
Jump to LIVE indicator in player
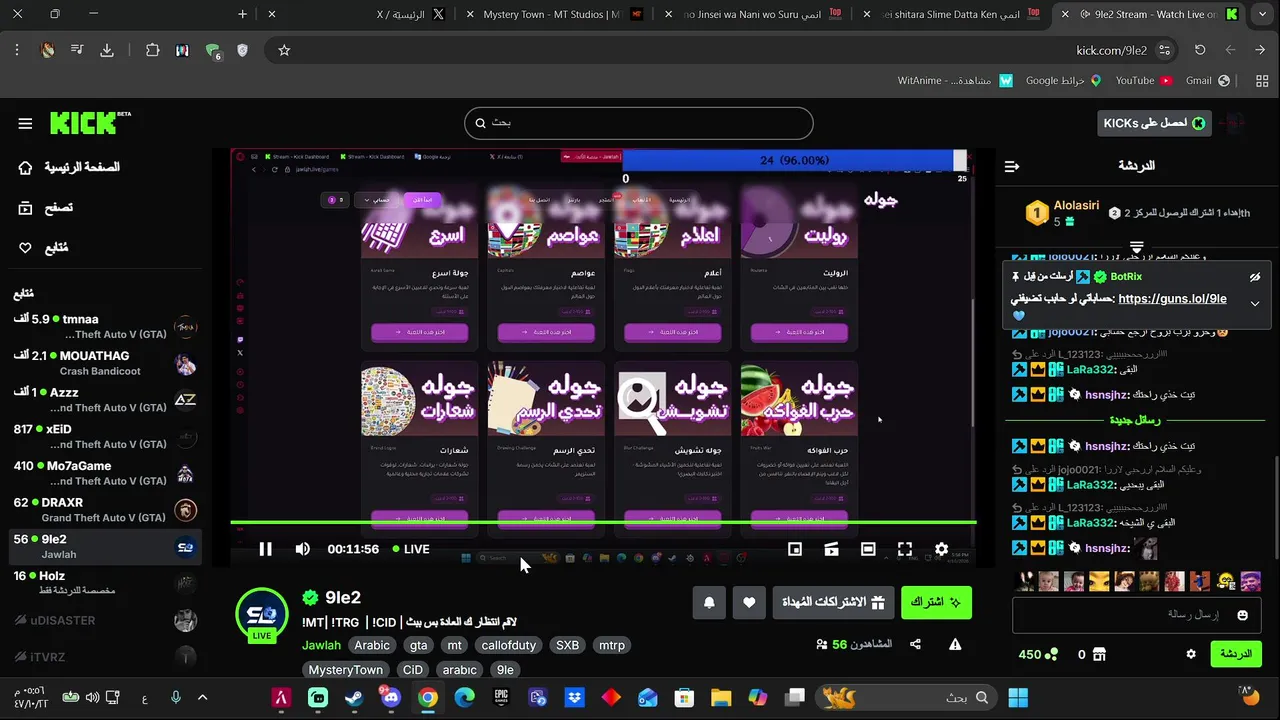coord(411,549)
